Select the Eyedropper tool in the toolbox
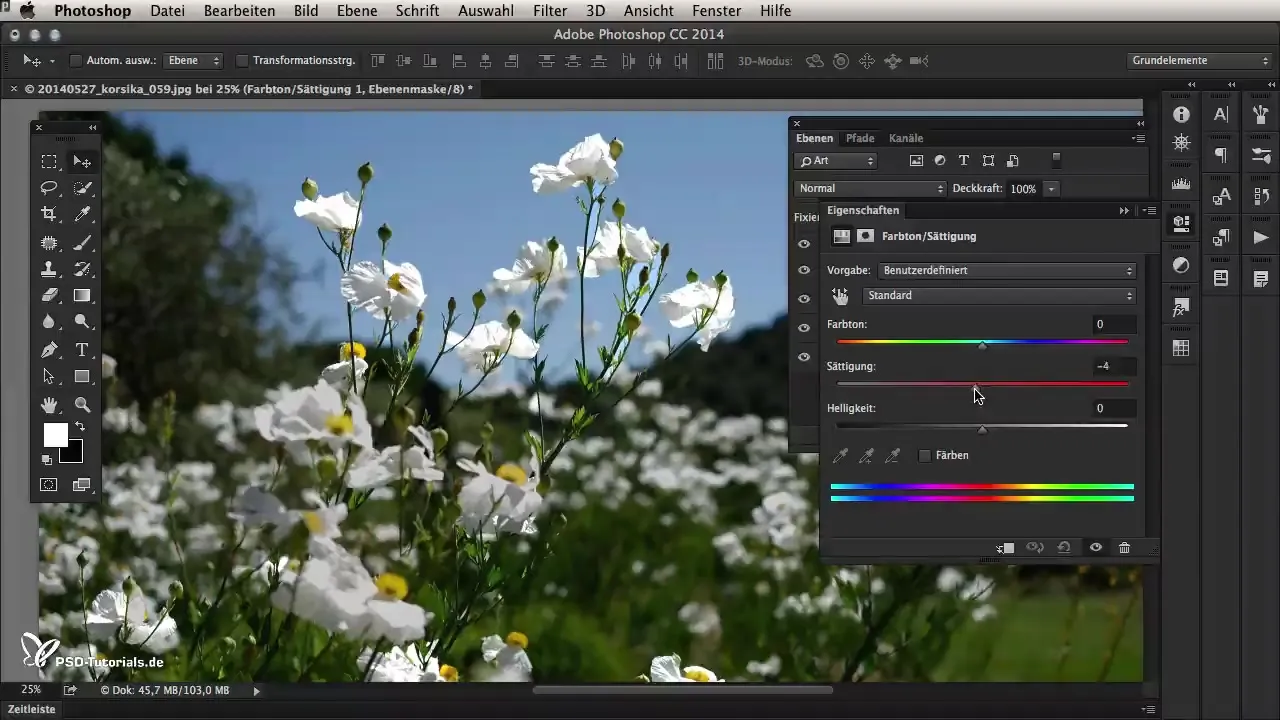The image size is (1280, 720). (x=82, y=215)
